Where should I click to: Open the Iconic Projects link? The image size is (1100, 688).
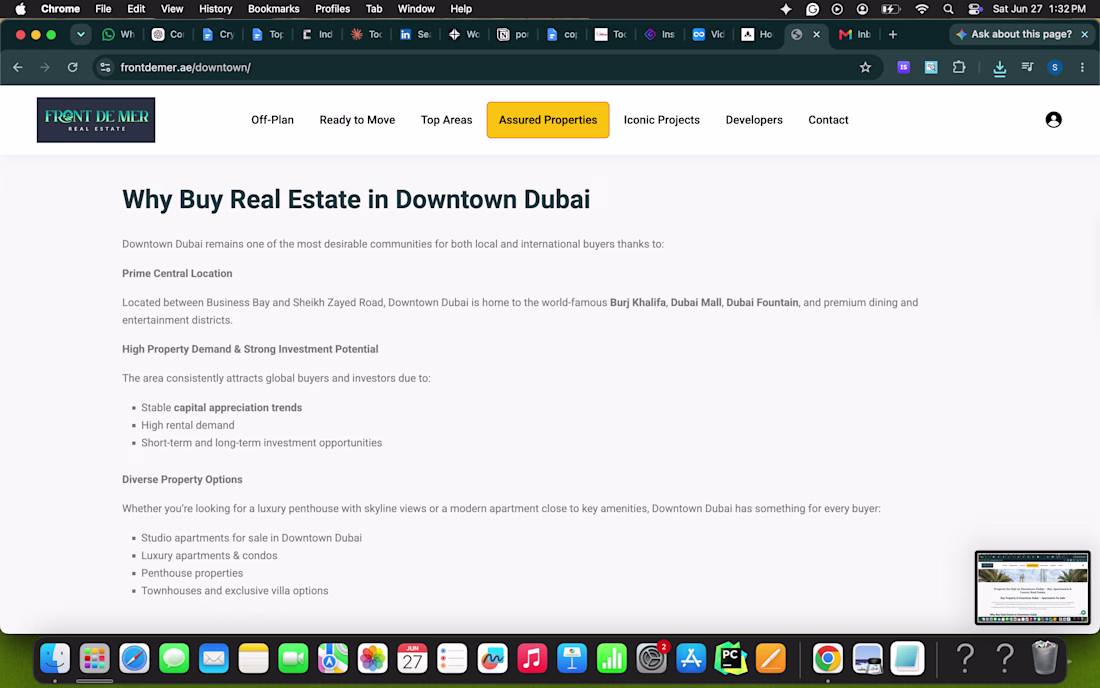(x=662, y=120)
